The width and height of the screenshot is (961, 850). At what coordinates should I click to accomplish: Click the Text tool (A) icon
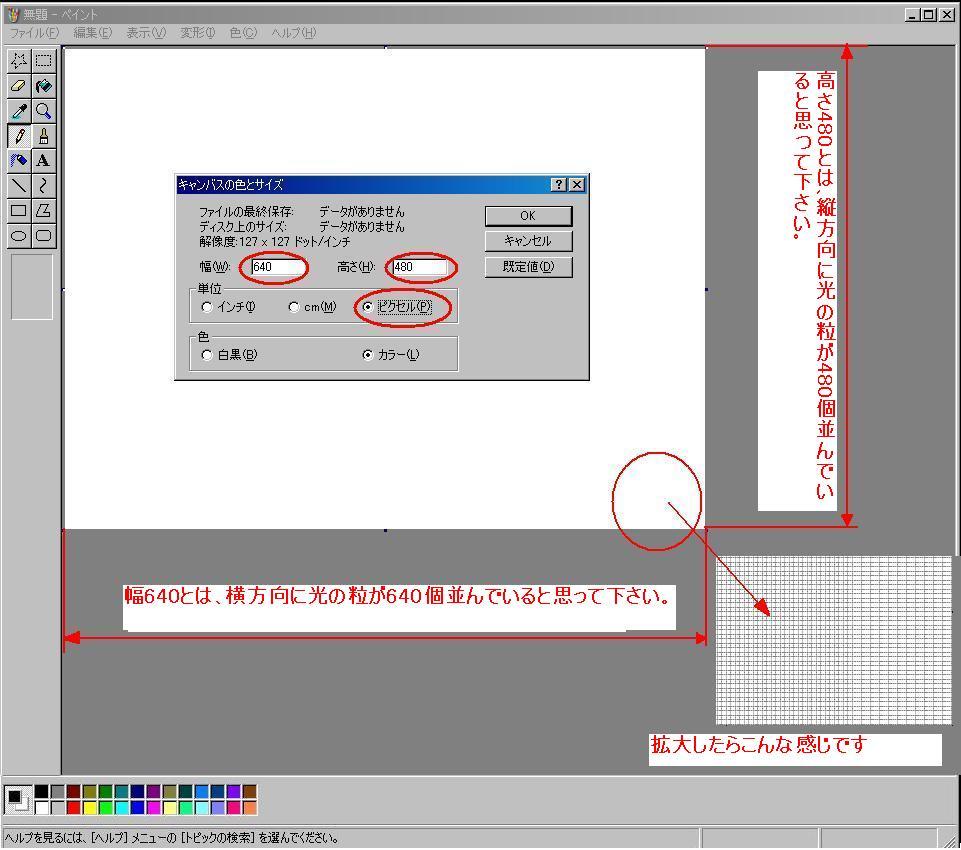point(43,161)
